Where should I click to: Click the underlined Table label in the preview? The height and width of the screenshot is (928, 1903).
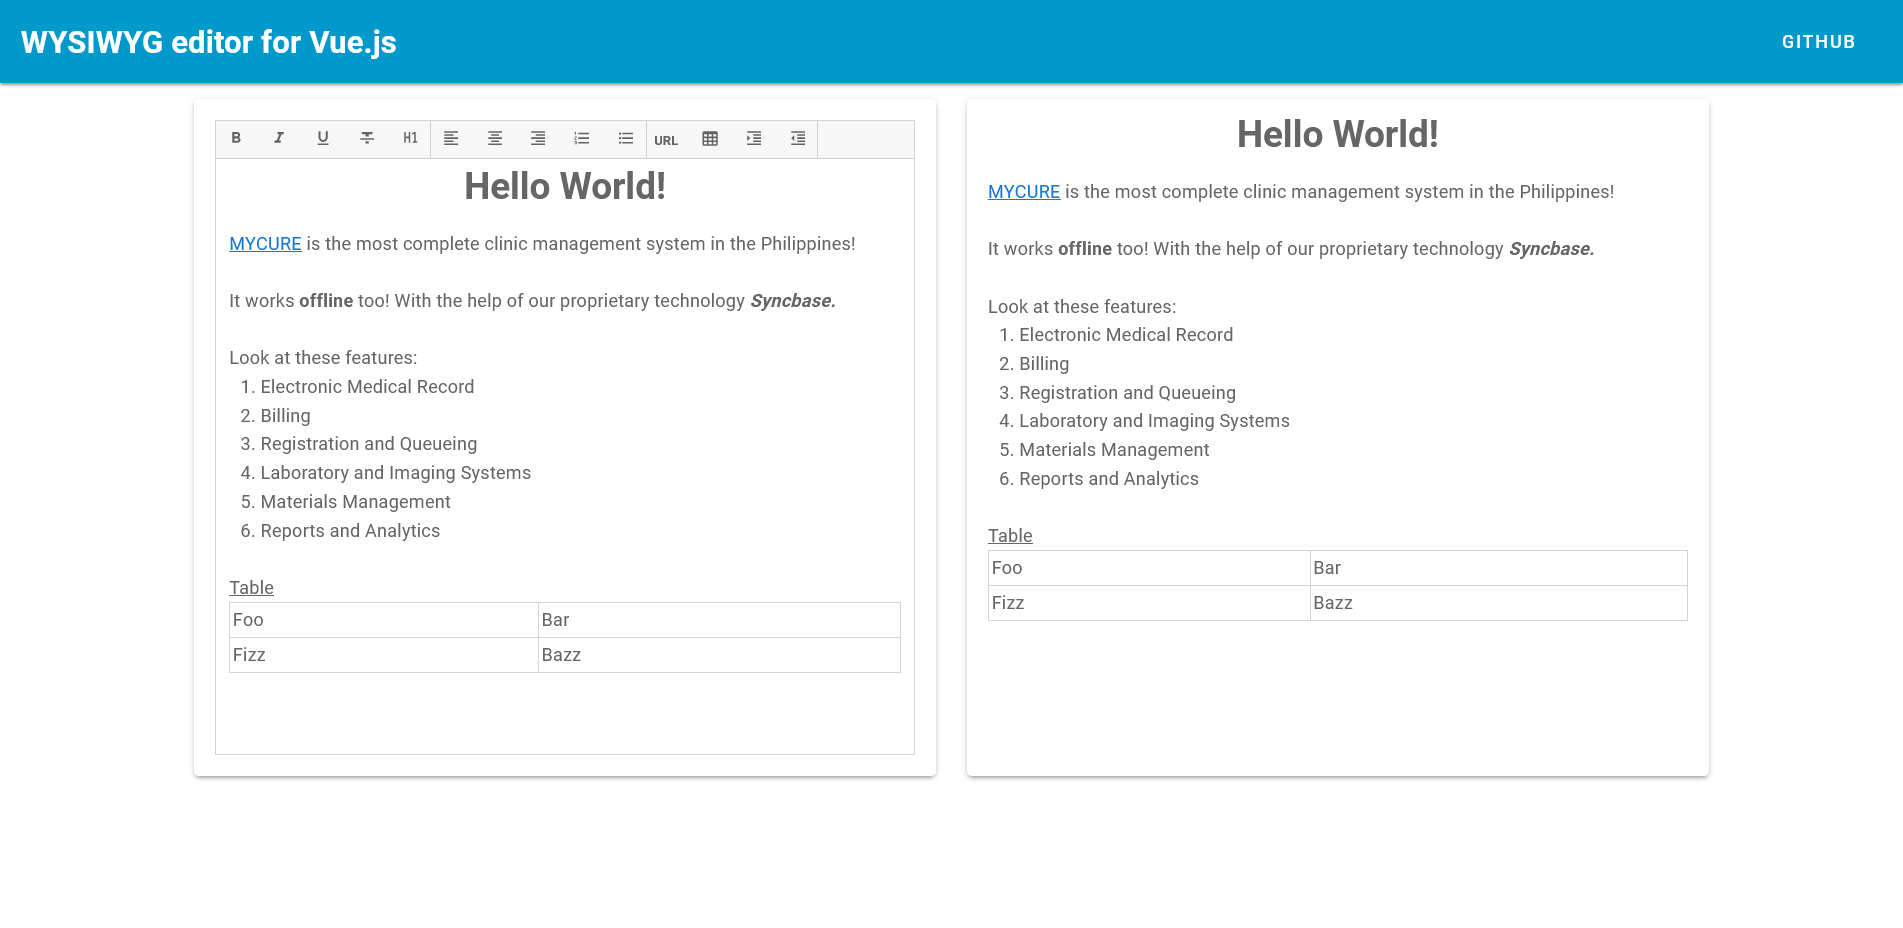point(1010,536)
